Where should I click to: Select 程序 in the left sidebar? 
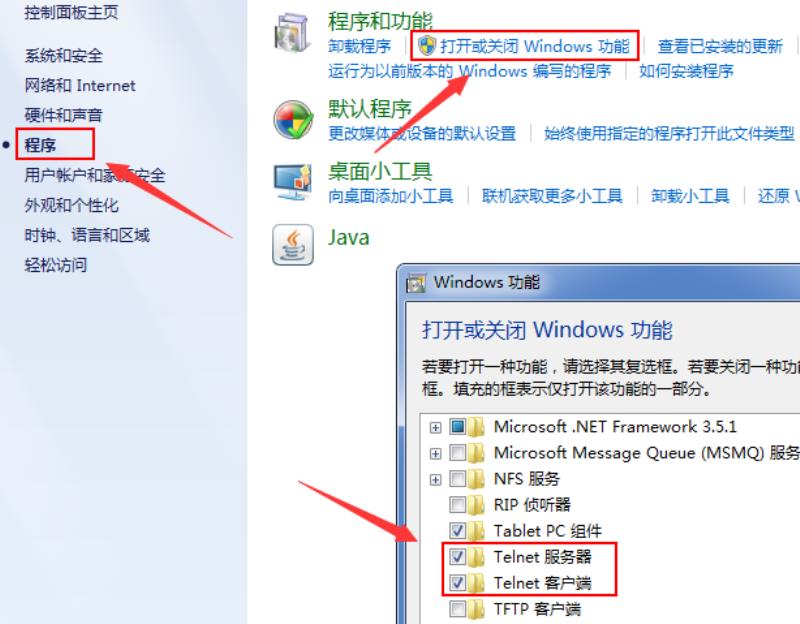pyautogui.click(x=40, y=145)
